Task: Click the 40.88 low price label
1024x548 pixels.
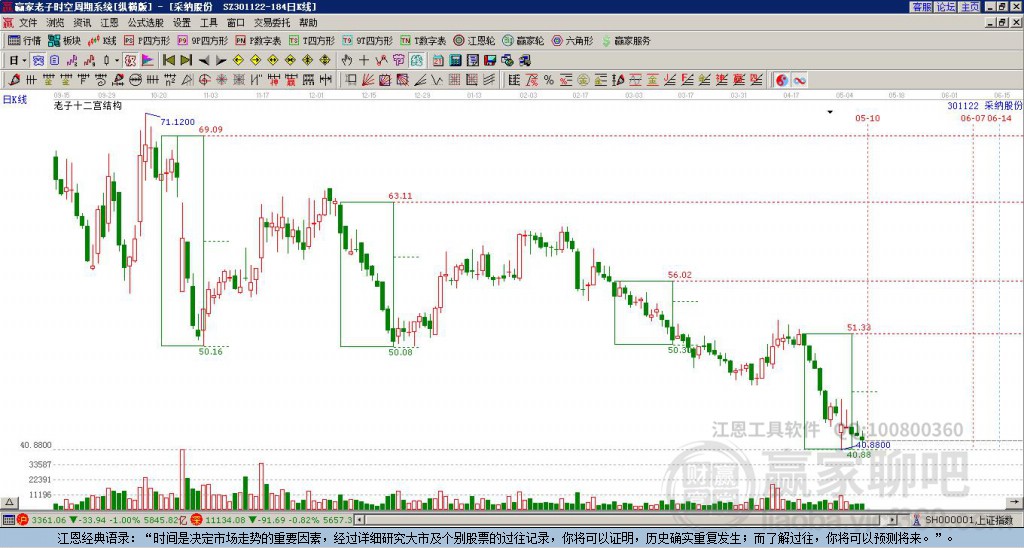Action: coord(859,455)
